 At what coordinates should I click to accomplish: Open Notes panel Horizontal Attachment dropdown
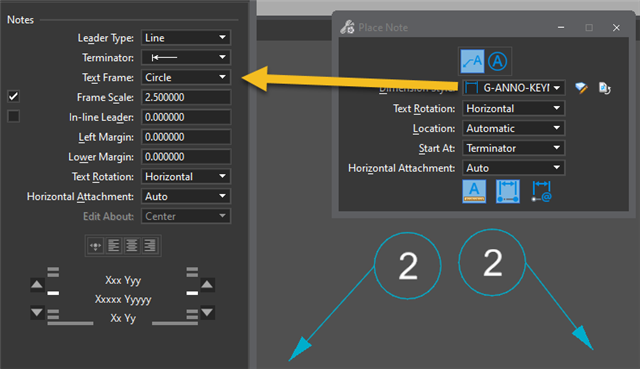pos(186,196)
